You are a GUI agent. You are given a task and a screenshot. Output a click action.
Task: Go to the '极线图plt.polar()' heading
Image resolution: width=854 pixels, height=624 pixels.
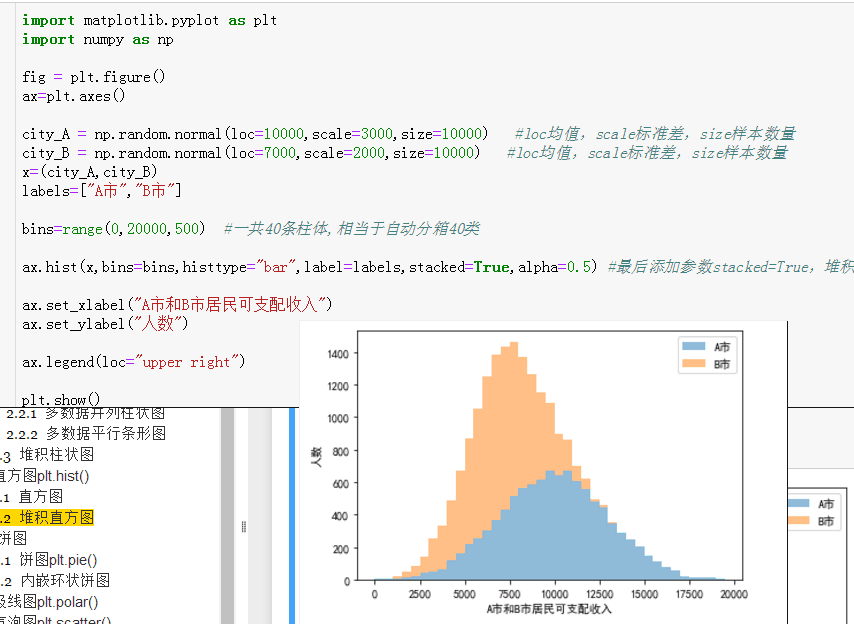(49, 602)
